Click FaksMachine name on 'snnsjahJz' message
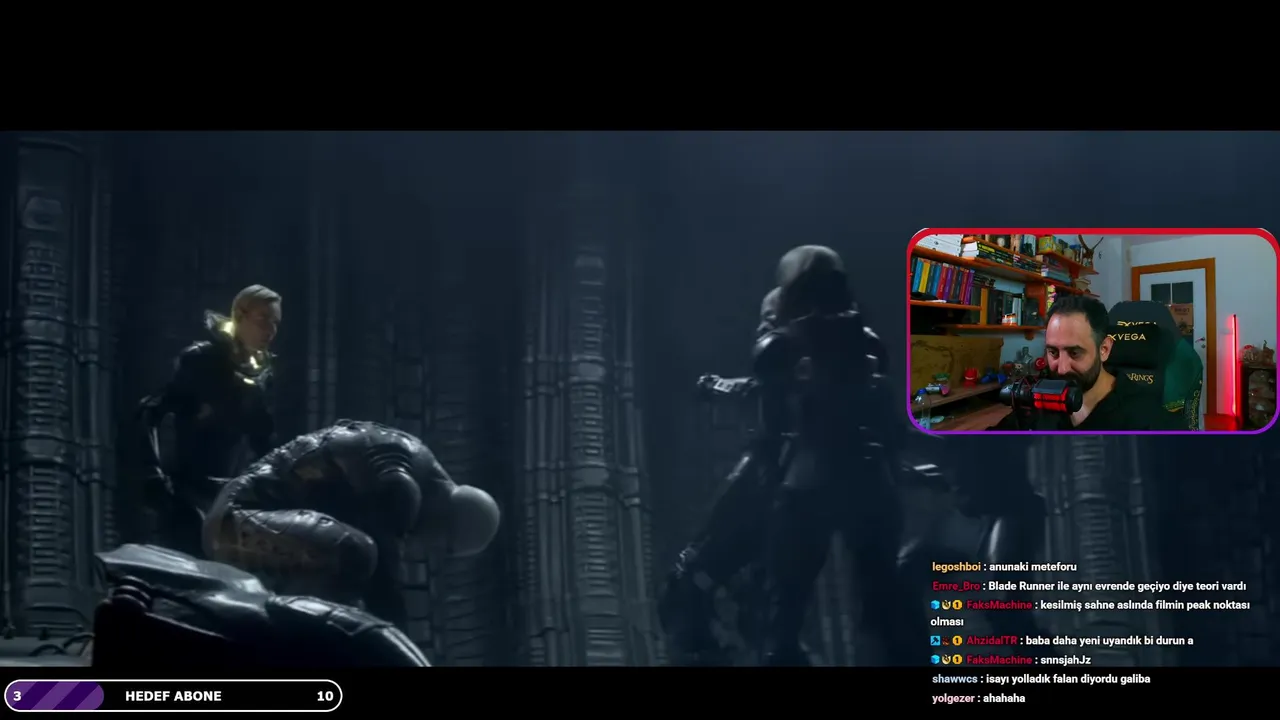Screen dimensions: 1280x720 click(x=999, y=660)
